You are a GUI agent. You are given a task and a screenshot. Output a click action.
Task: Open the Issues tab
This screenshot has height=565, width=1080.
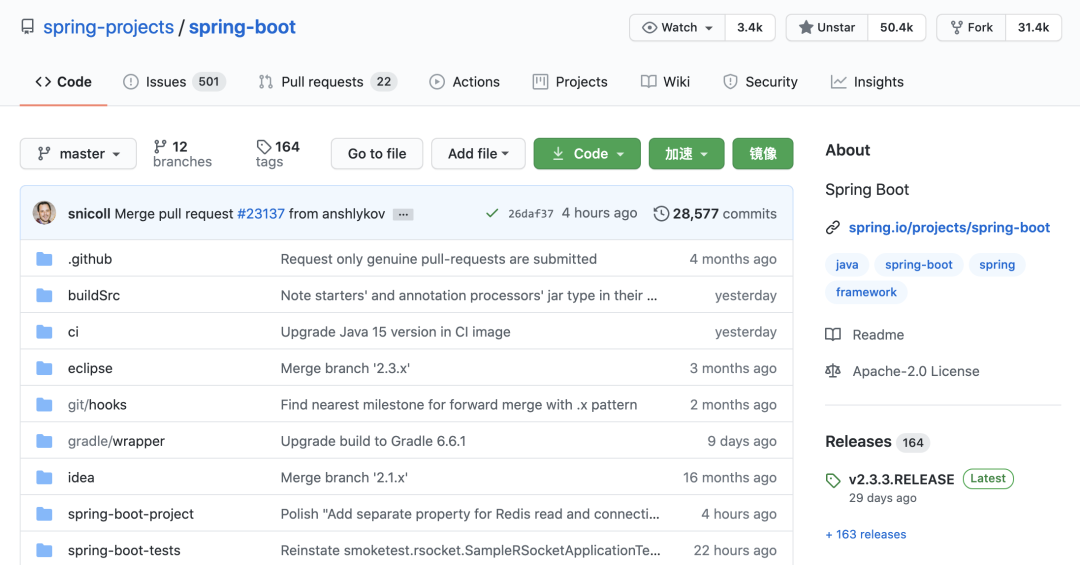point(174,82)
